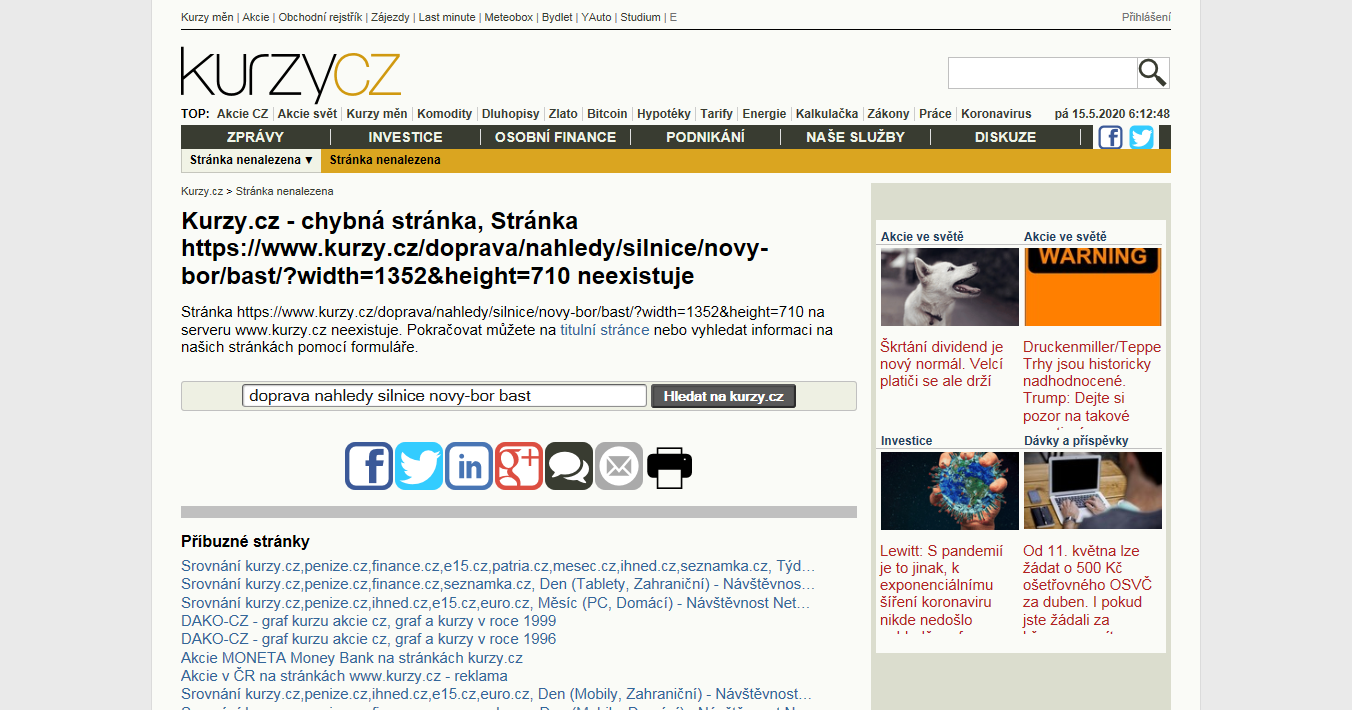Open the PODNIKÁNÍ menu
The width and height of the screenshot is (1352, 710).
[705, 137]
